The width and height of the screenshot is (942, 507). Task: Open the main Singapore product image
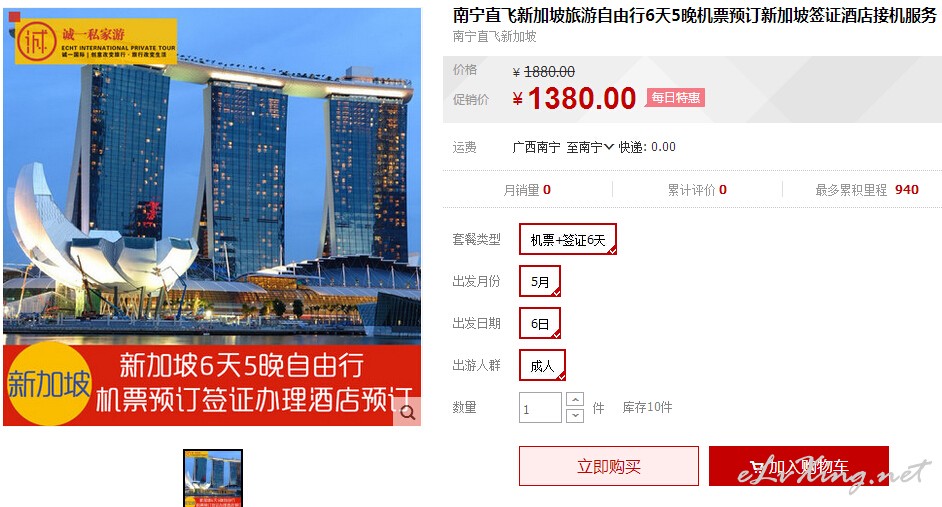coord(212,217)
